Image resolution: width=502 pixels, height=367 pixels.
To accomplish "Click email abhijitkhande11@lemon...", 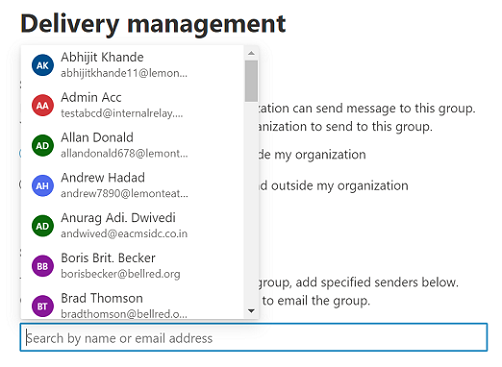I will click(x=124, y=73).
